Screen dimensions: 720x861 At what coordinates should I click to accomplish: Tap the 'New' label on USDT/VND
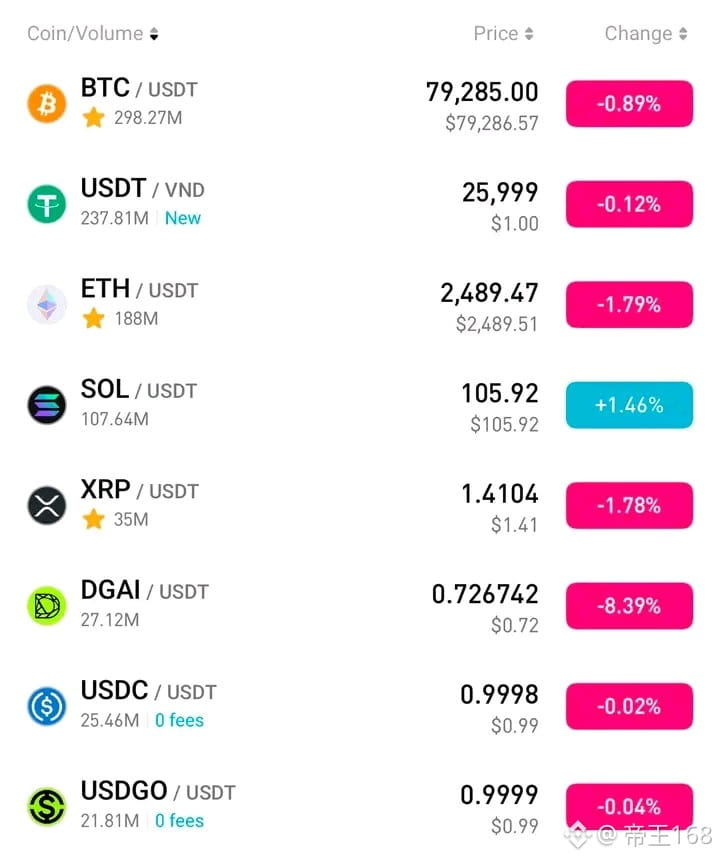click(x=183, y=218)
